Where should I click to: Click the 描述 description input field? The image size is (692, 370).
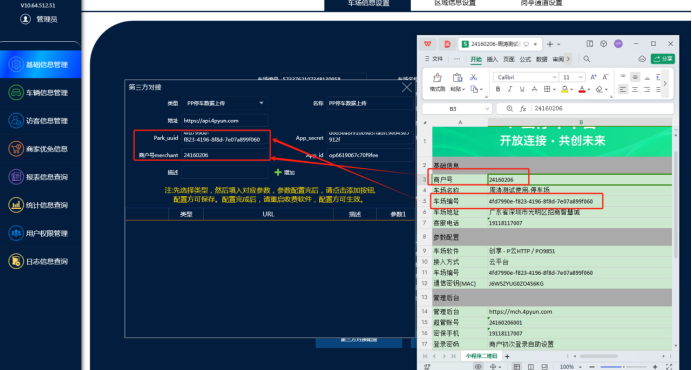click(225, 172)
